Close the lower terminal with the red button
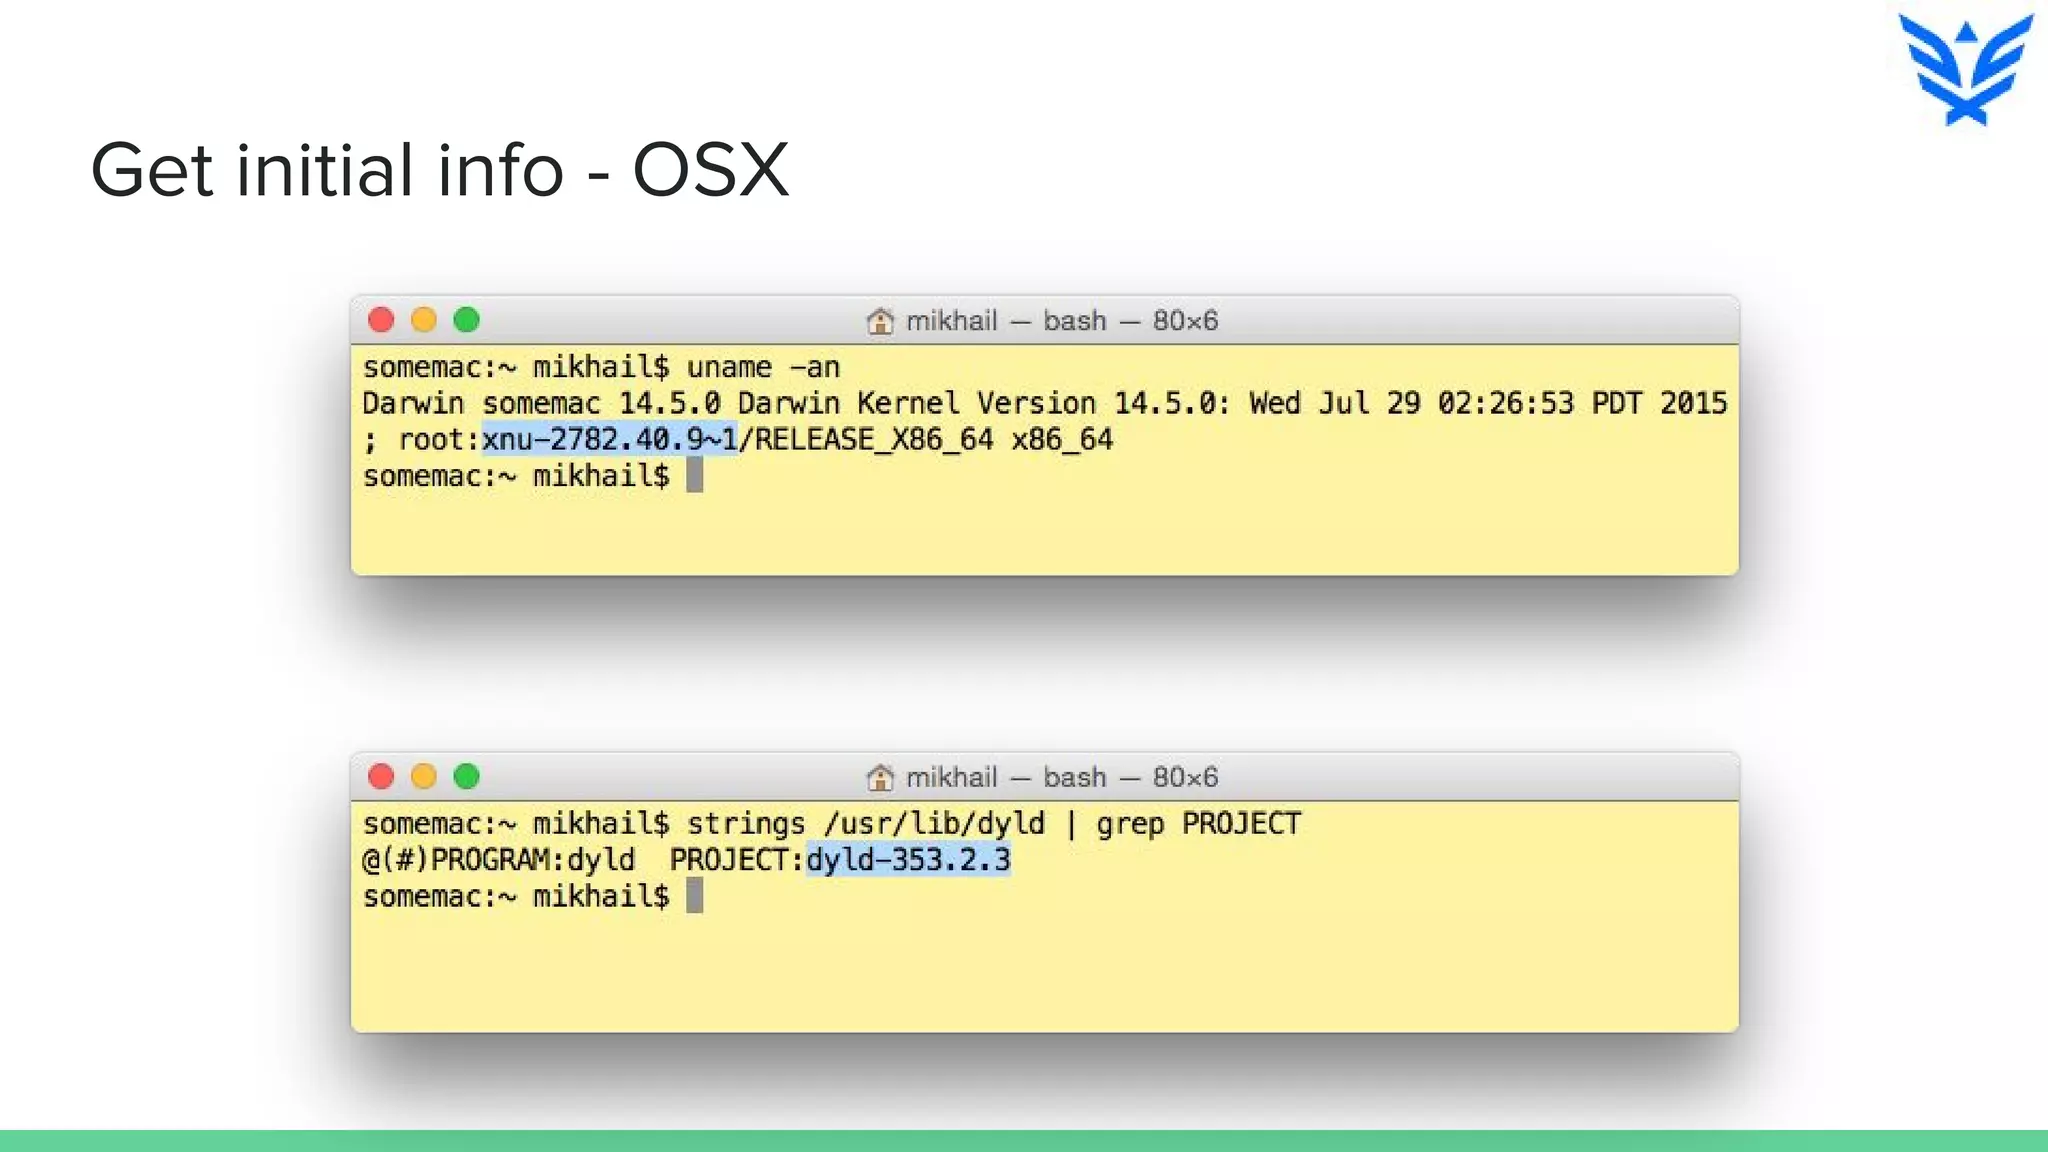 [x=381, y=776]
